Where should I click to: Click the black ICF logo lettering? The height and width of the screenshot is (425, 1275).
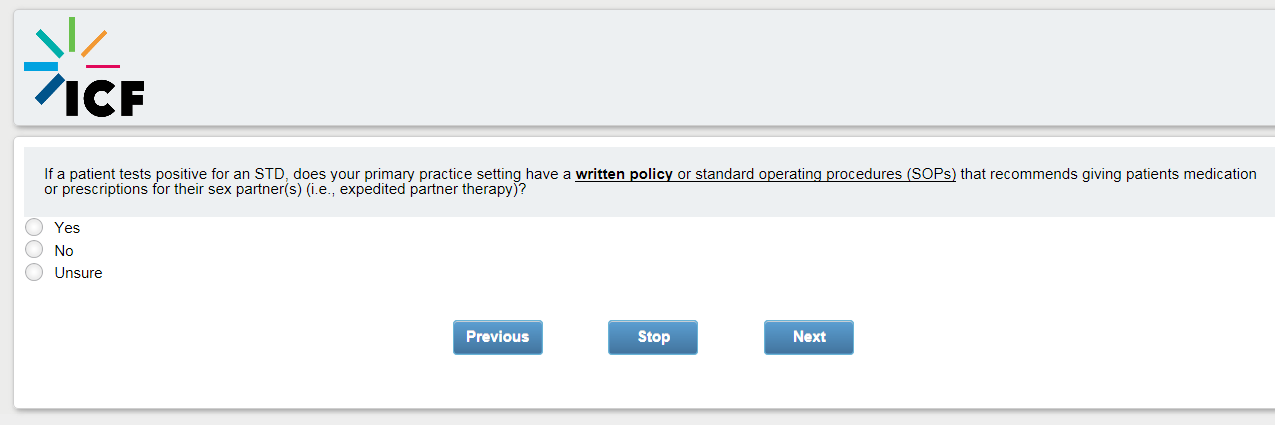[x=105, y=97]
